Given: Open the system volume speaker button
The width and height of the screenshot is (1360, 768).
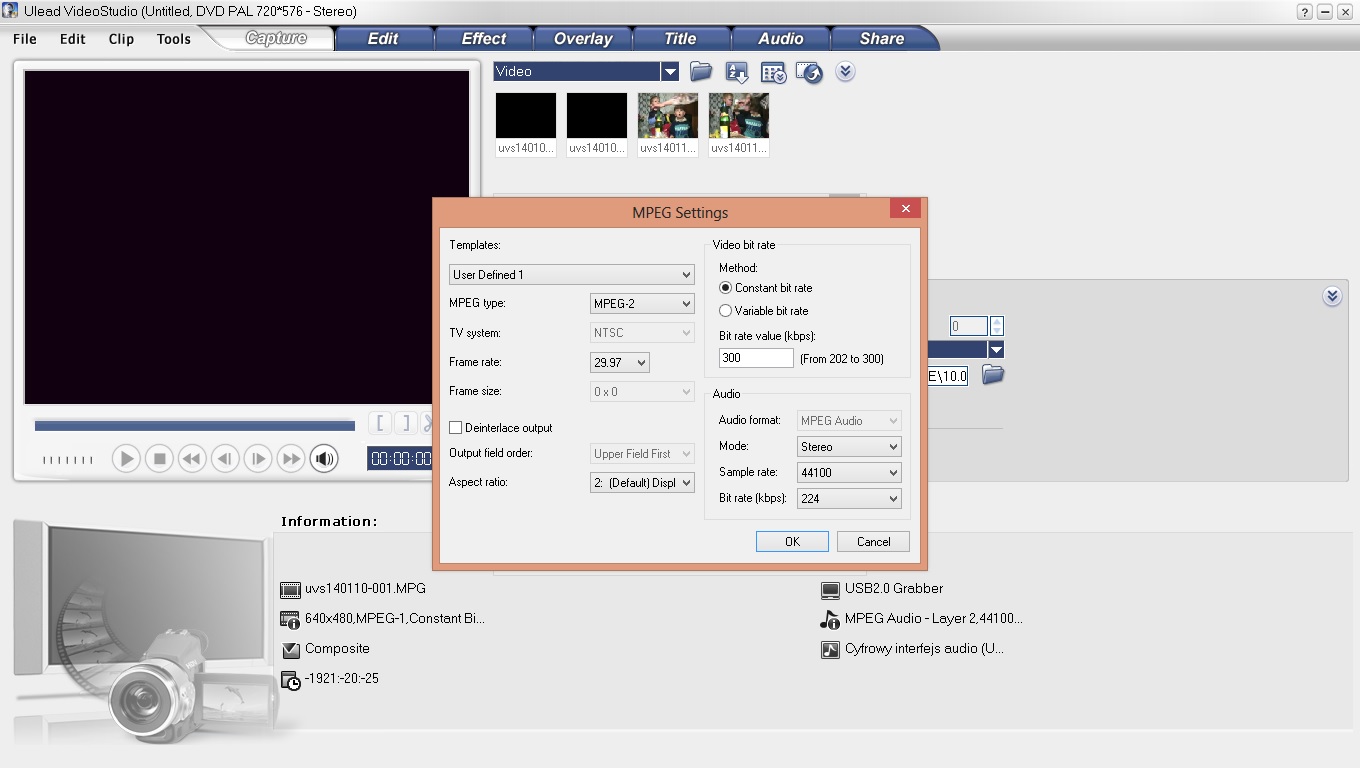Looking at the screenshot, I should [324, 459].
